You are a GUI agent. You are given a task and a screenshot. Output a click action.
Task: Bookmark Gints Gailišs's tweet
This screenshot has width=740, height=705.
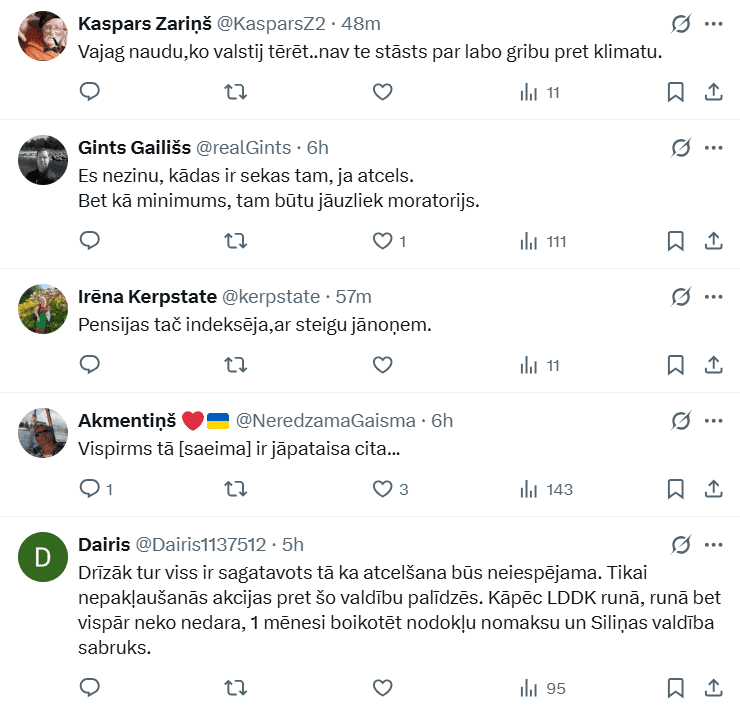tap(675, 241)
